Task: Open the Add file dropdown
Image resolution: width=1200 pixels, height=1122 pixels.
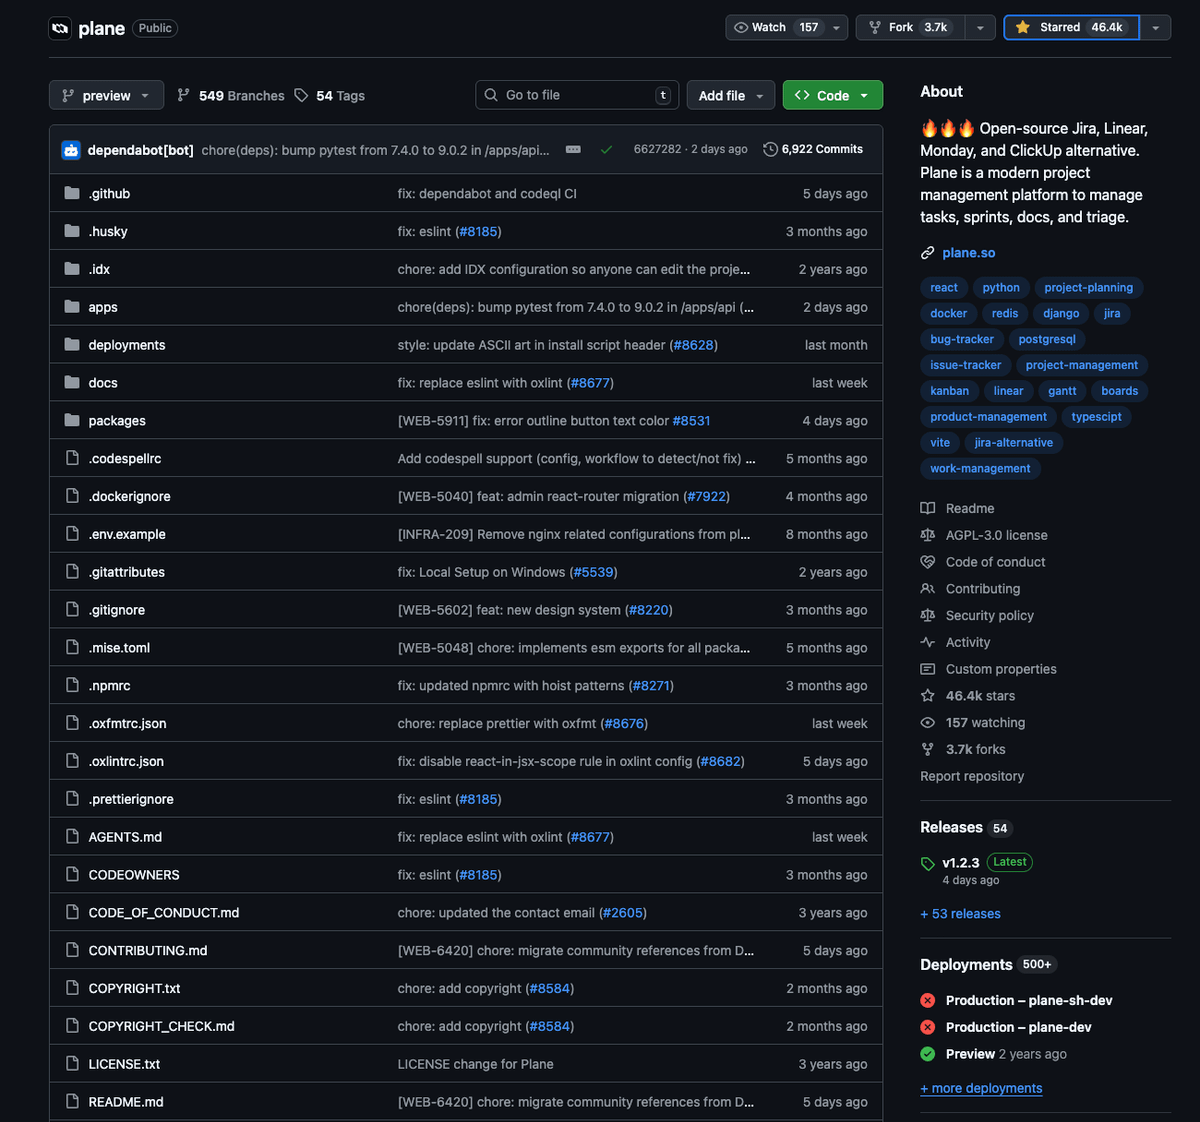Action: tap(731, 95)
